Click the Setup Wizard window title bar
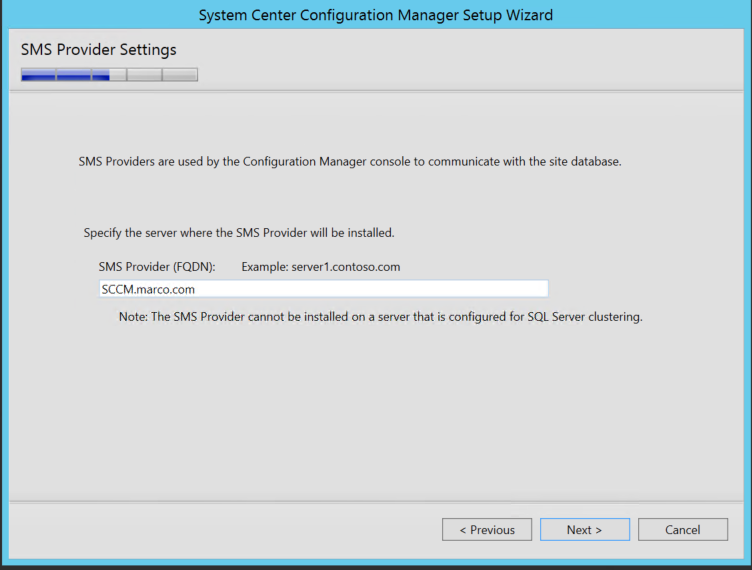The height and width of the screenshot is (570, 752). (x=376, y=15)
